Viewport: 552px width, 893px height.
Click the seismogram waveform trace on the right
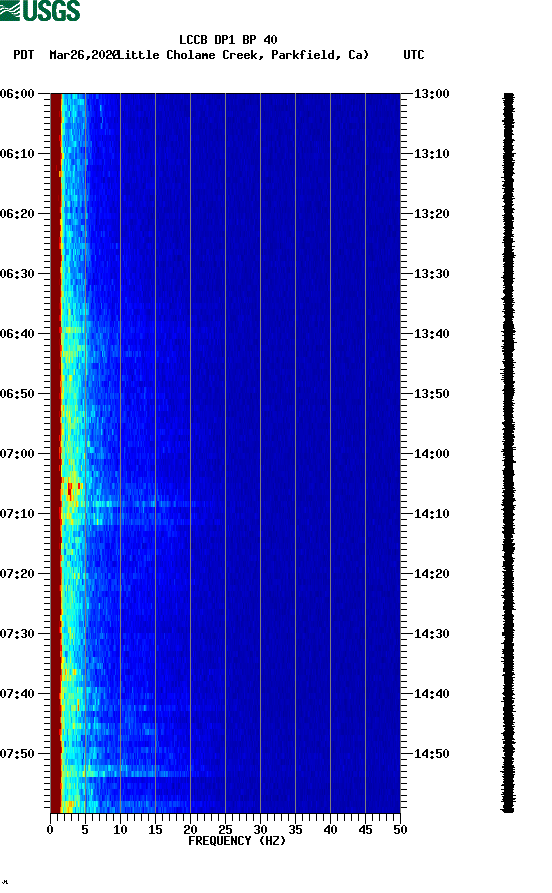[508, 453]
